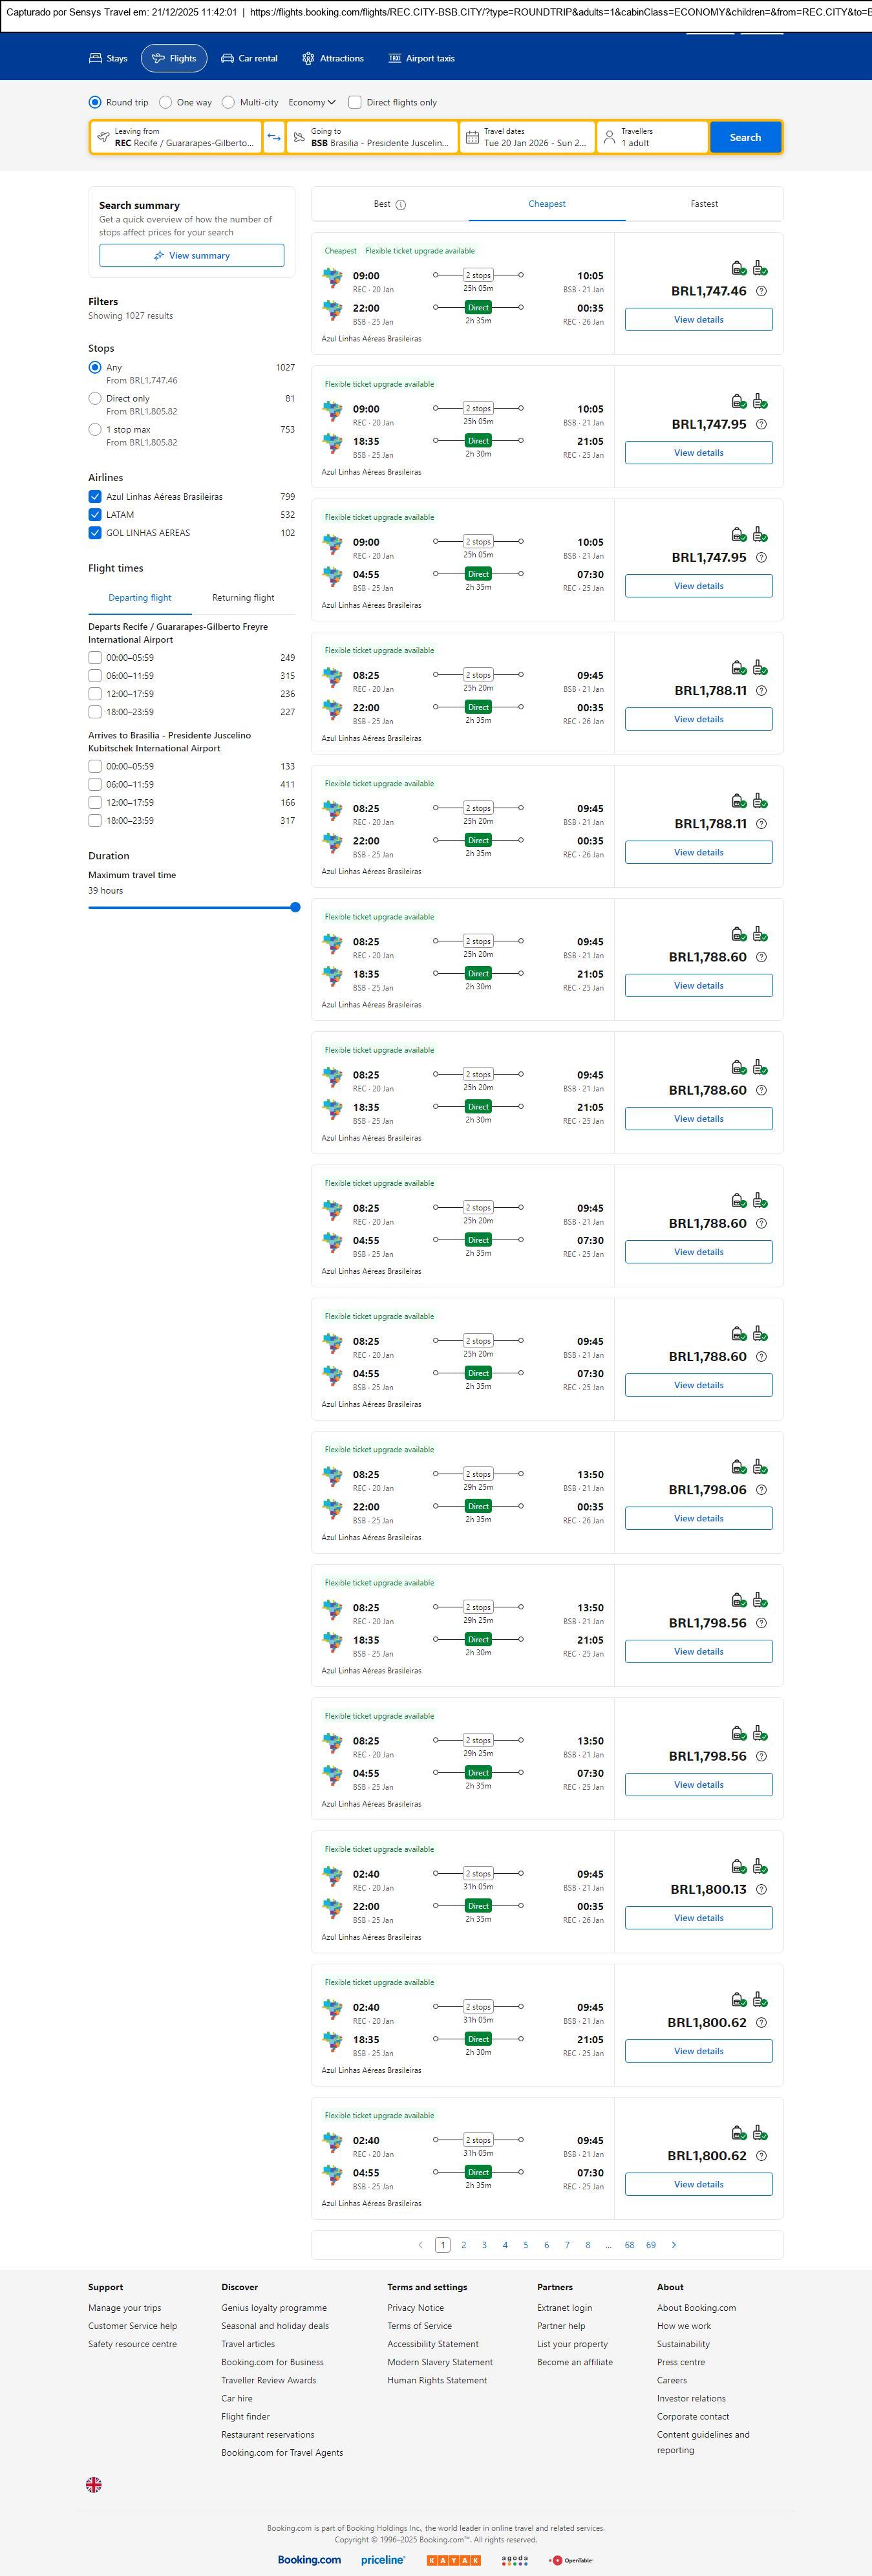
Task: Open the Leaving from Recife airport field
Action: [x=177, y=137]
